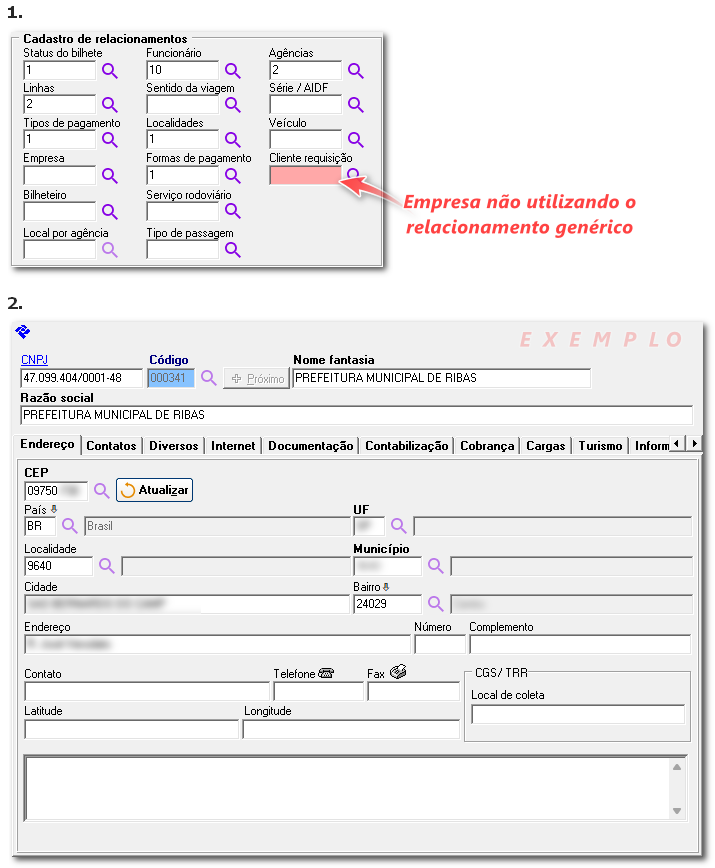Viewport: 715px width, 868px height.
Task: Click Localidades search magnifier
Action: (x=232, y=140)
